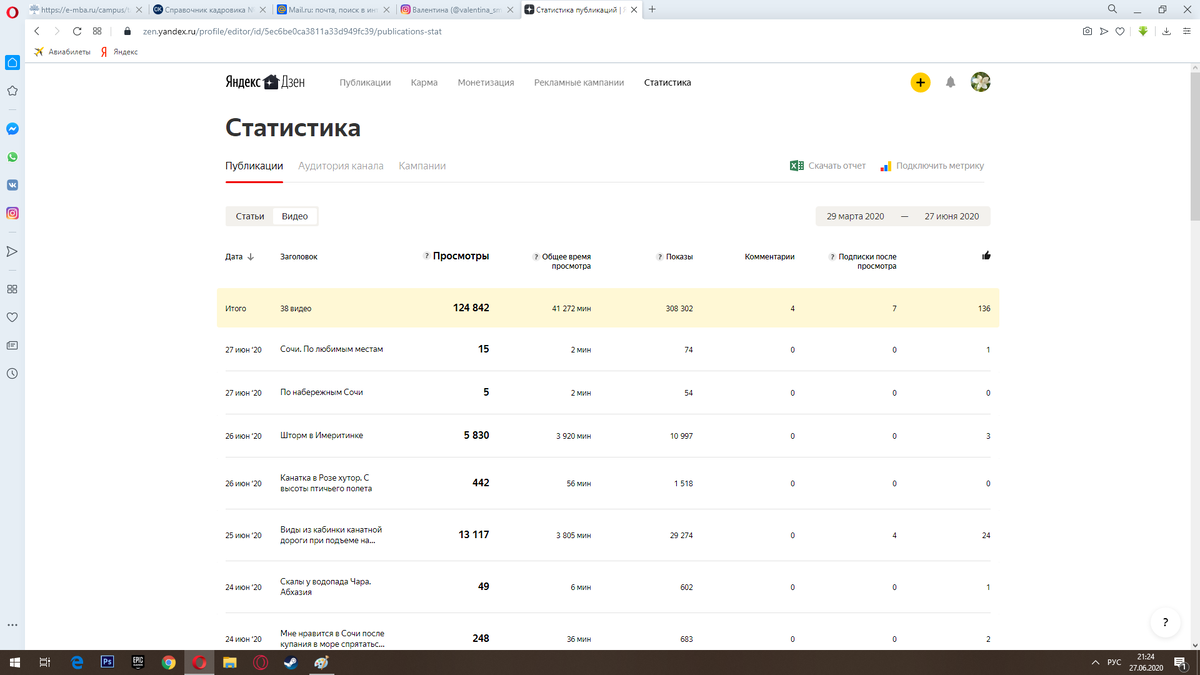
Task: Open the Публикации menu item in header
Action: pyautogui.click(x=365, y=83)
